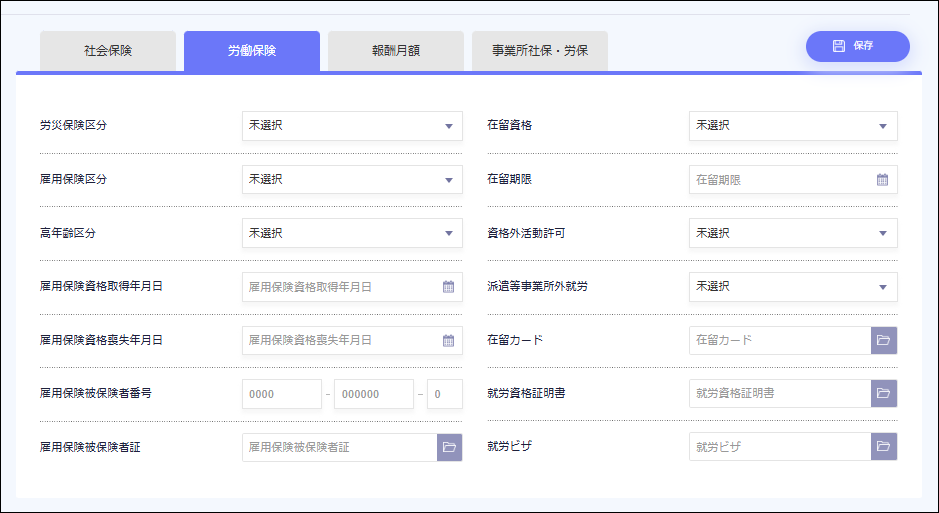Click the 保存 save button
939x513 pixels.
coord(857,46)
